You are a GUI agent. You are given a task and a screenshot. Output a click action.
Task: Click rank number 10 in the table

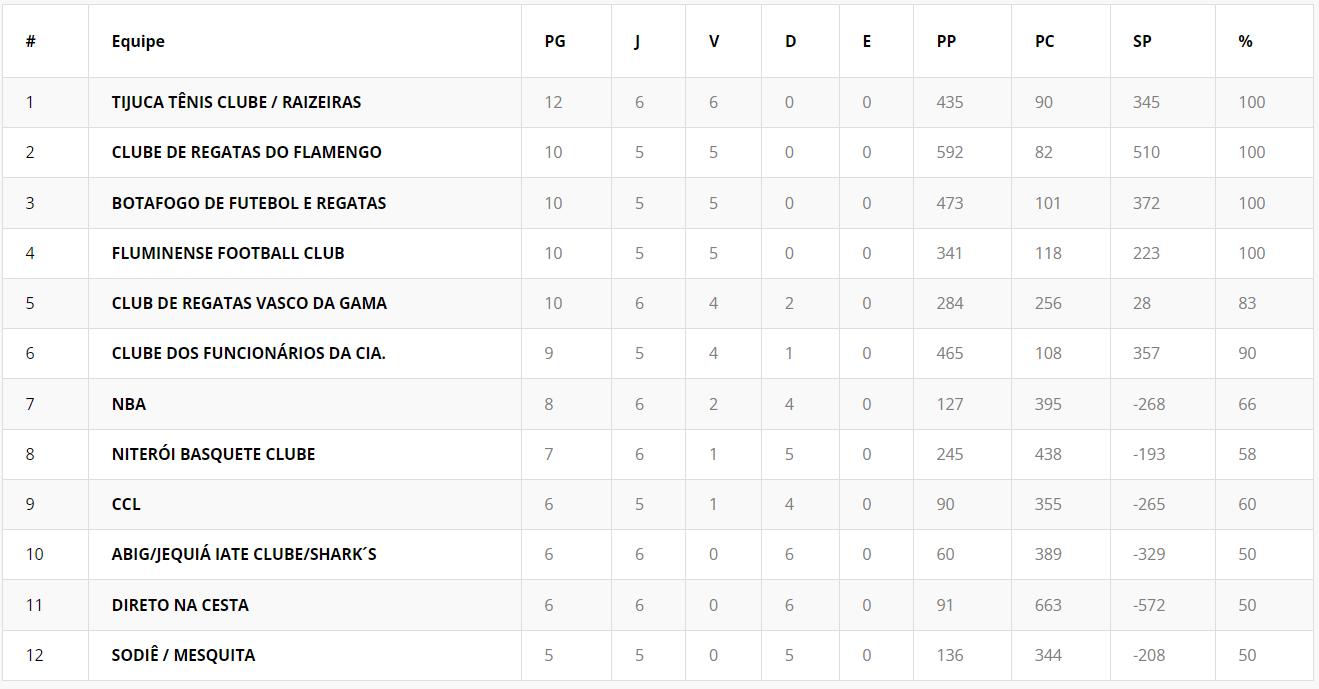(35, 554)
